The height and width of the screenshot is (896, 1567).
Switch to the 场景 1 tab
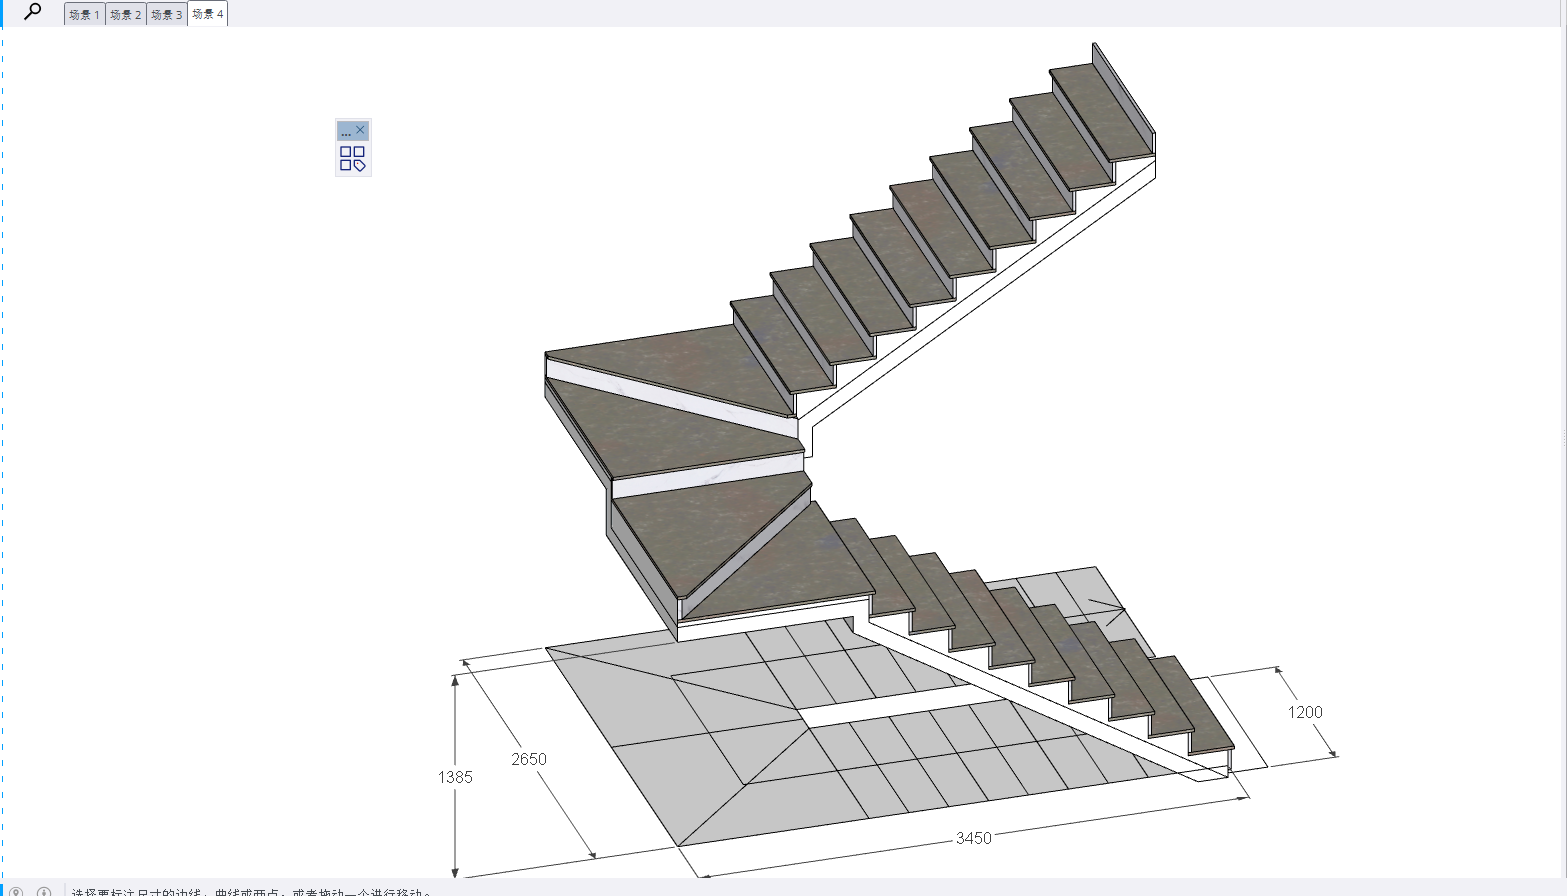coord(84,14)
